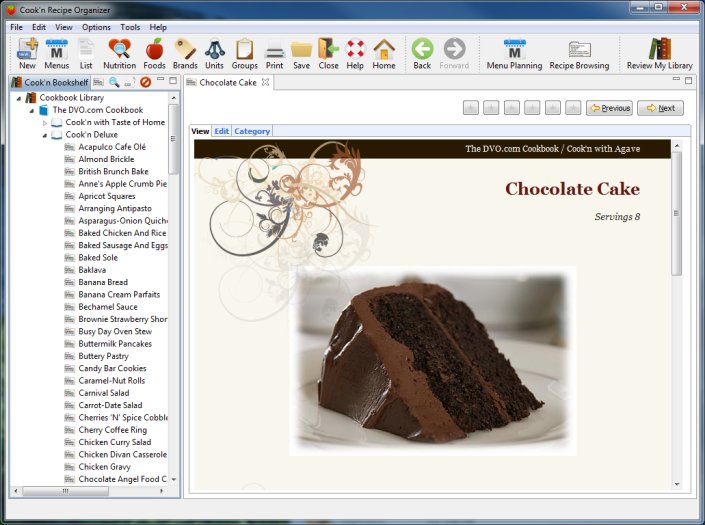Collapse The DVO.com Cookbook tree node

pyautogui.click(x=31, y=110)
